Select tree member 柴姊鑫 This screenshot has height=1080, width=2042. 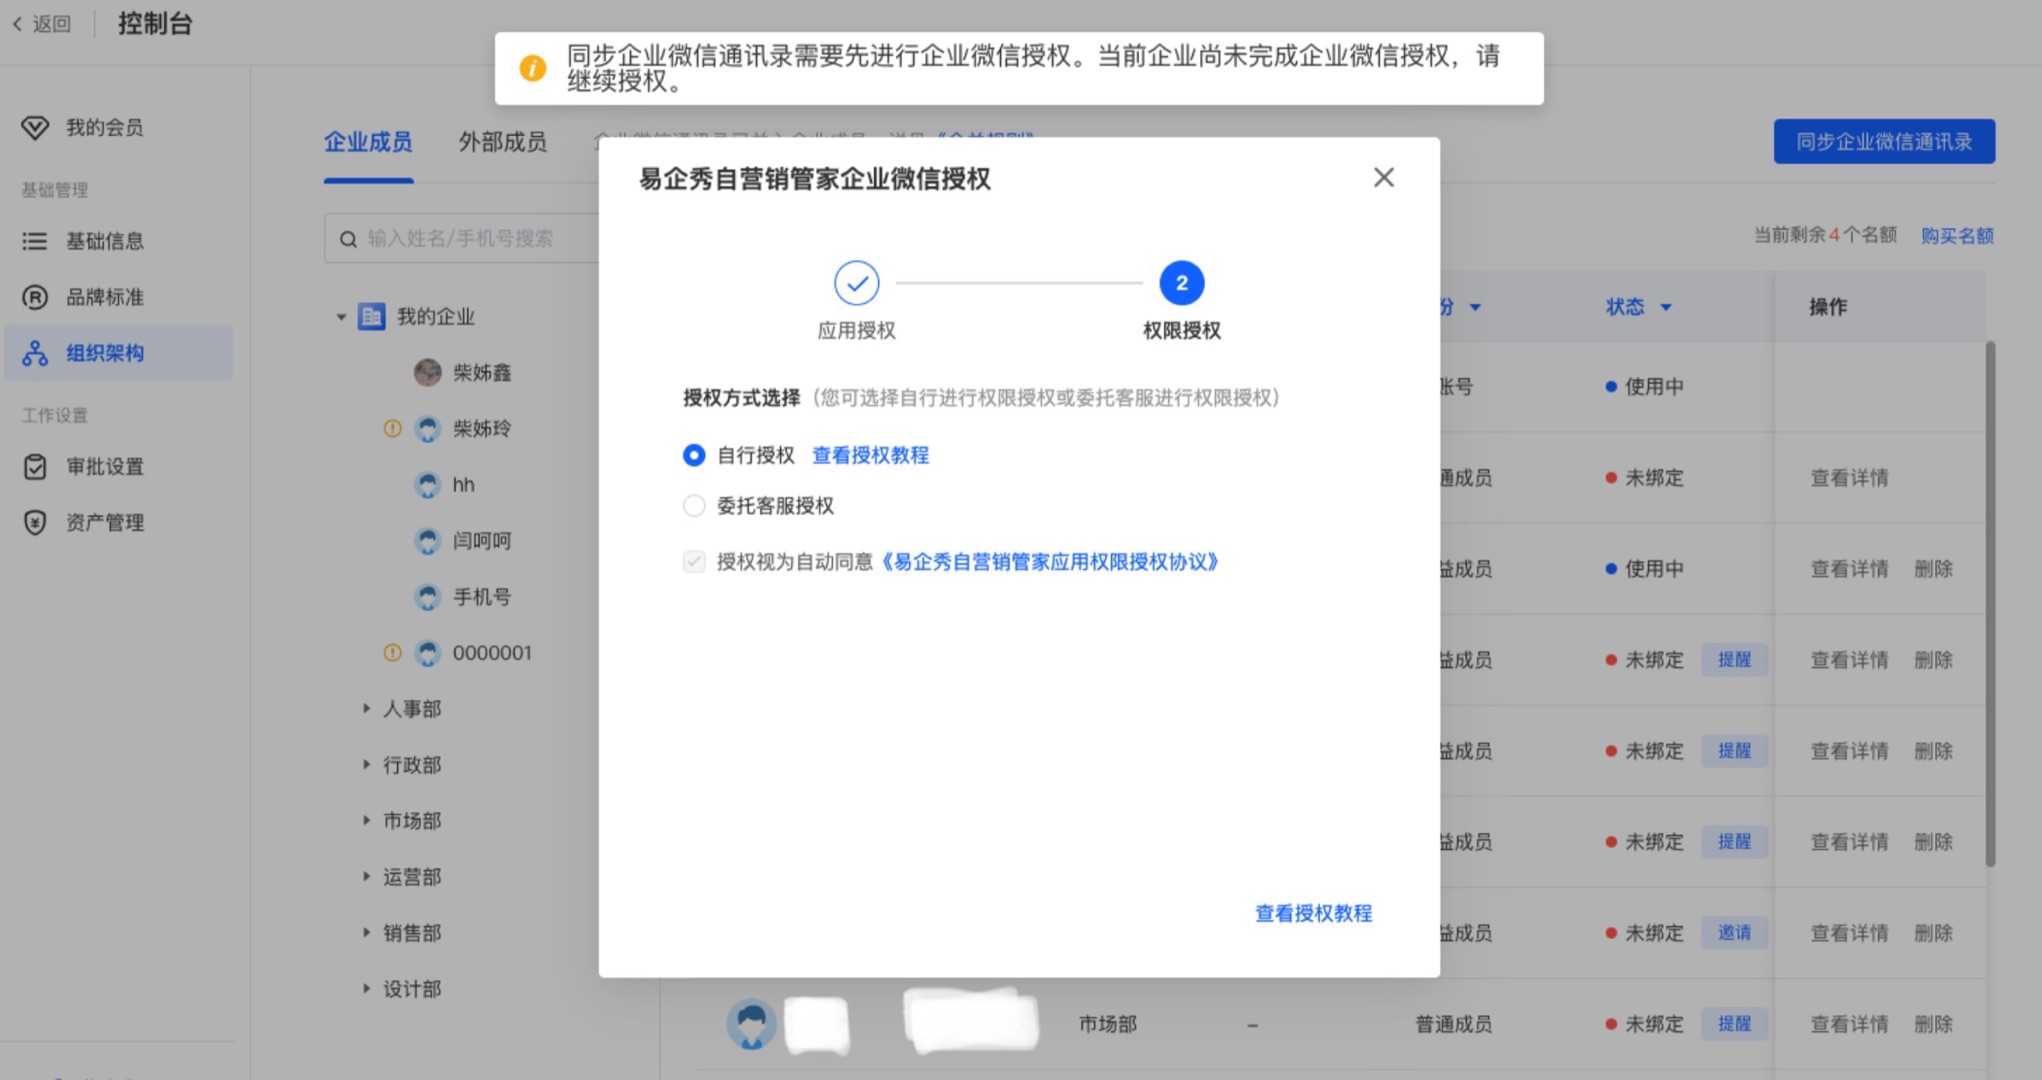pos(482,372)
